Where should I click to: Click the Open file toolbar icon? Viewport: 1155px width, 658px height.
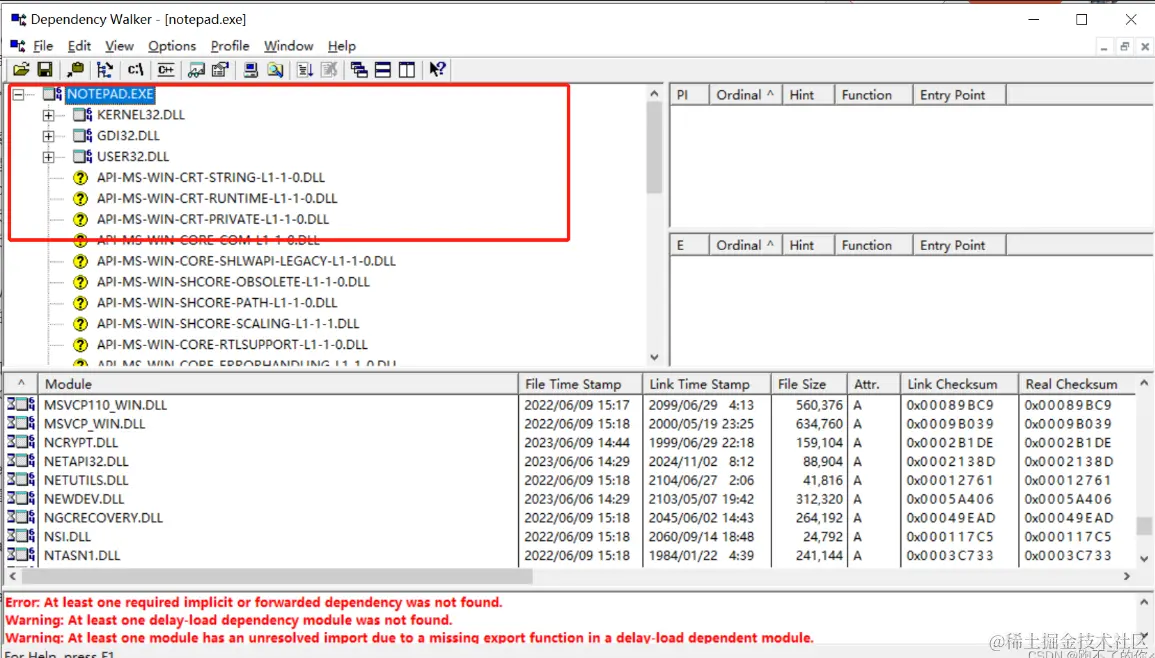[21, 70]
